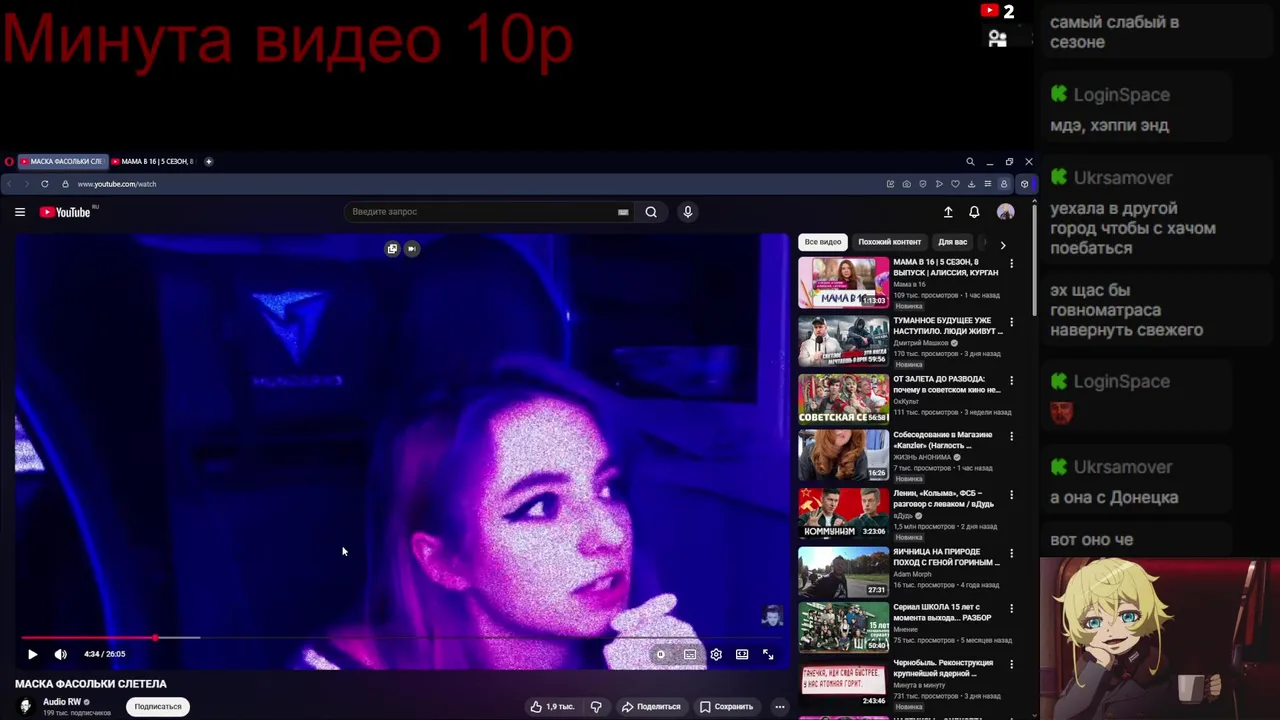Start voice search with the microphone icon
This screenshot has width=1280, height=720.
pos(687,212)
